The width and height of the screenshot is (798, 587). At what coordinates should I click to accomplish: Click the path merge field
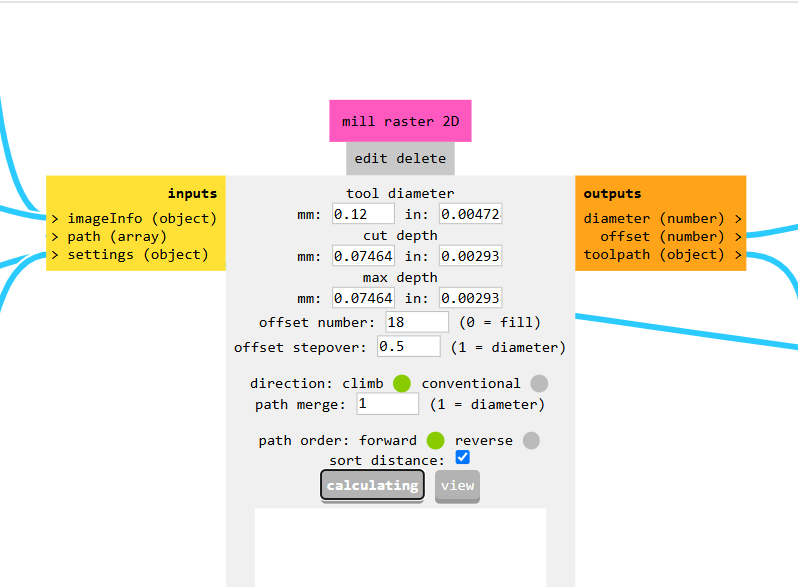388,404
